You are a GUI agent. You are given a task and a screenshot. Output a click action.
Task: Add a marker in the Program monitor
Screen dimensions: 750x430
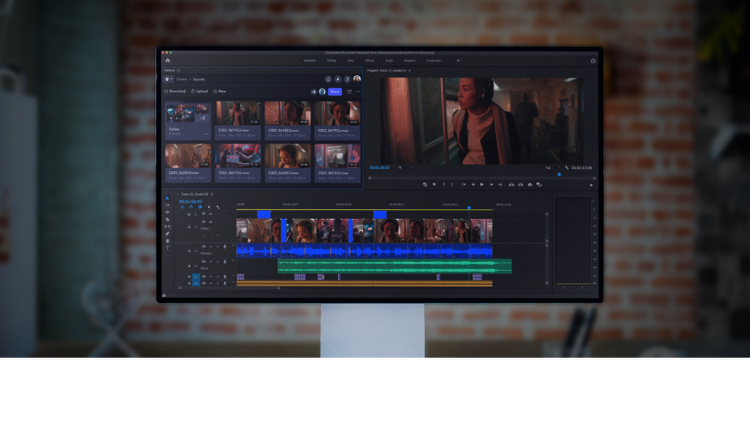[x=434, y=185]
